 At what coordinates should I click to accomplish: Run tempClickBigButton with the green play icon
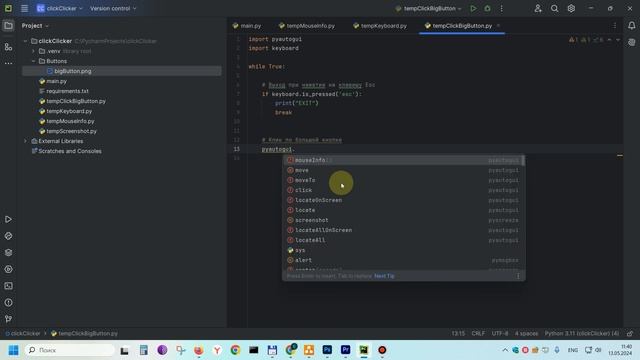click(x=473, y=8)
